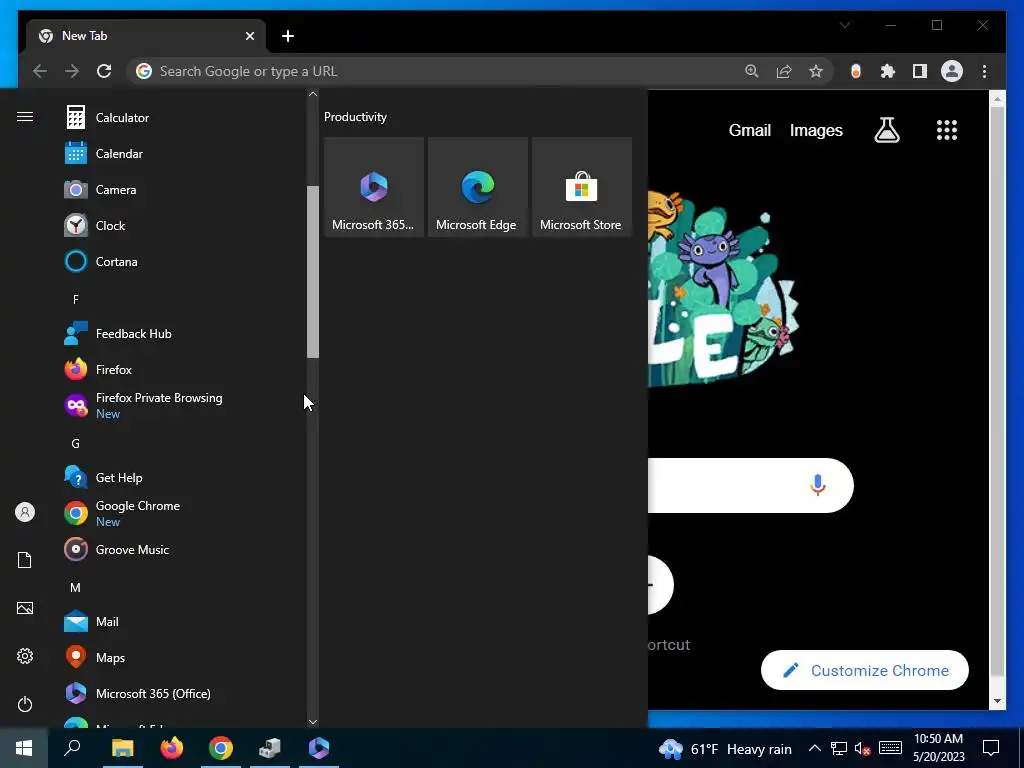Click the zoom magnifier icon in address bar
Image resolution: width=1024 pixels, height=768 pixels.
[752, 71]
